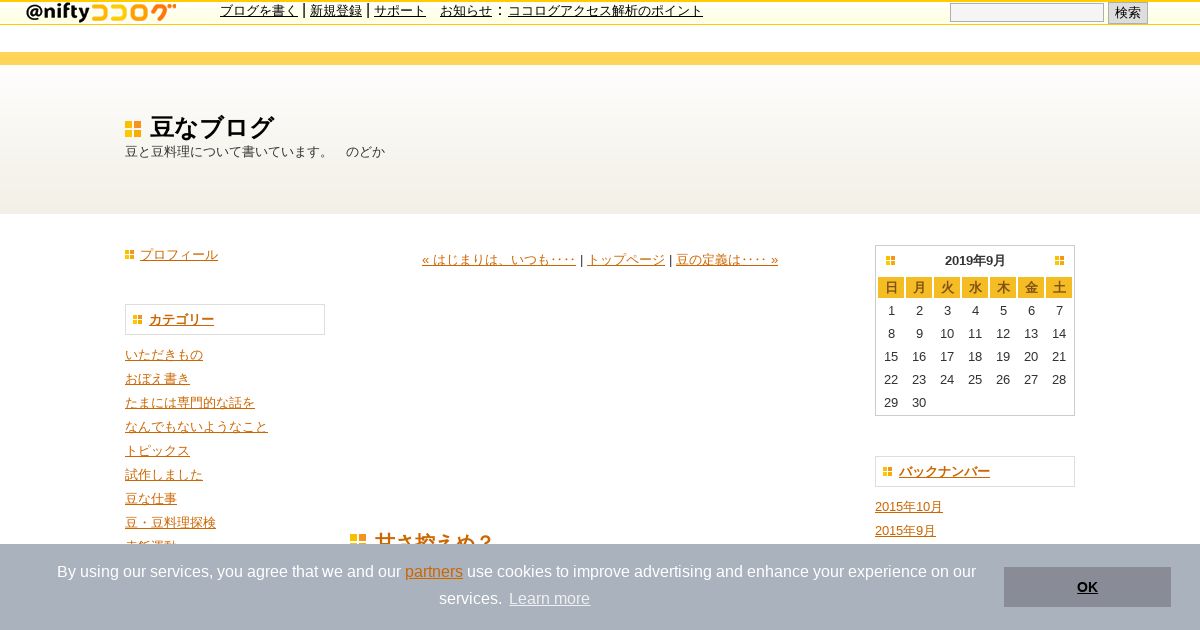Open カテゴリー heading link
This screenshot has height=630, width=1200.
point(181,320)
